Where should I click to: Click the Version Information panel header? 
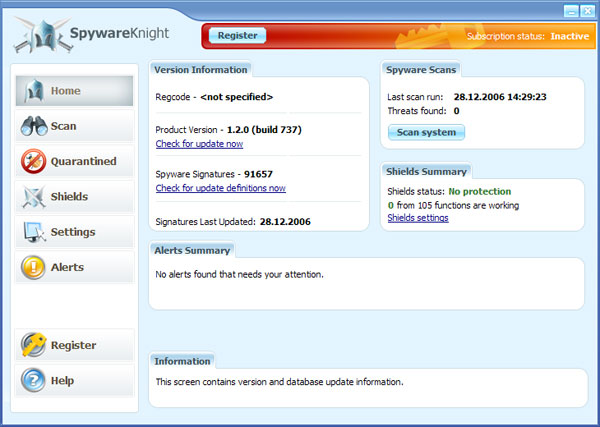tap(201, 70)
